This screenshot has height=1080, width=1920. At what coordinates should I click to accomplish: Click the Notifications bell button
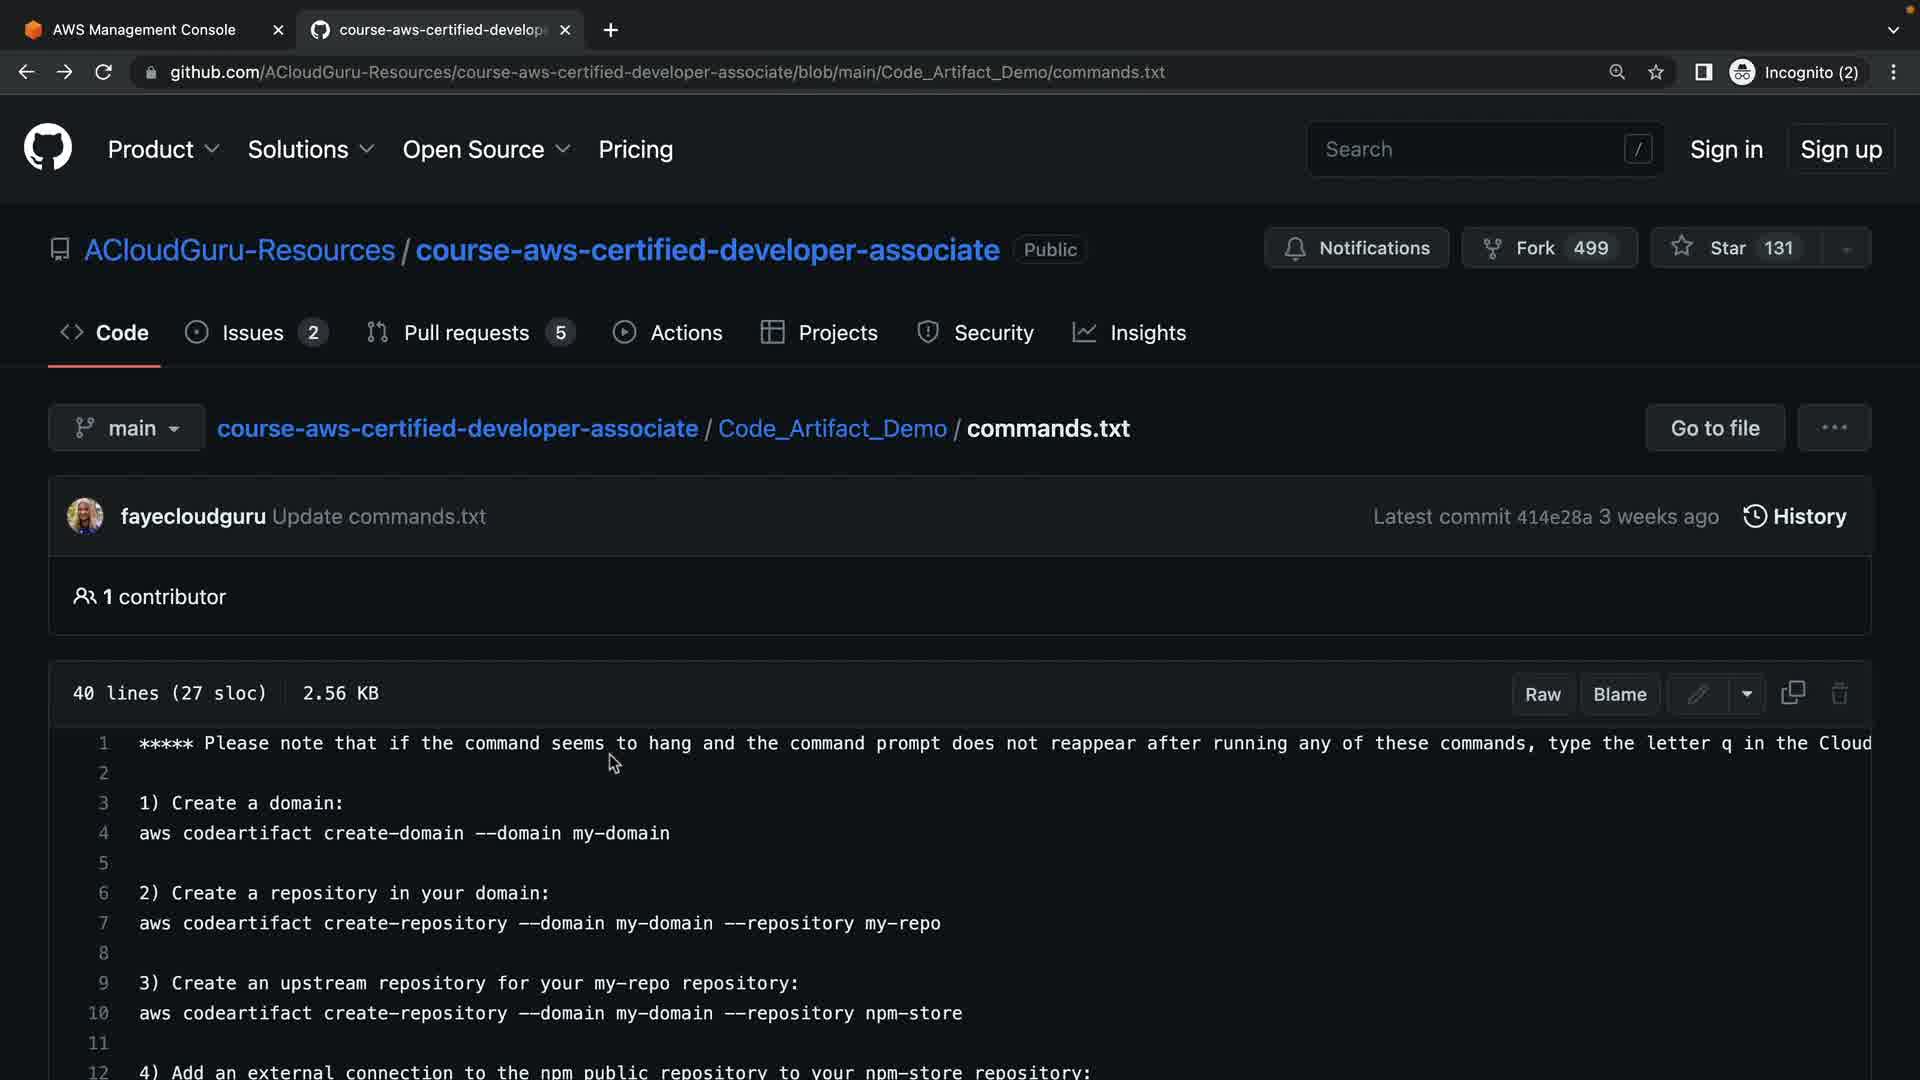[1356, 248]
